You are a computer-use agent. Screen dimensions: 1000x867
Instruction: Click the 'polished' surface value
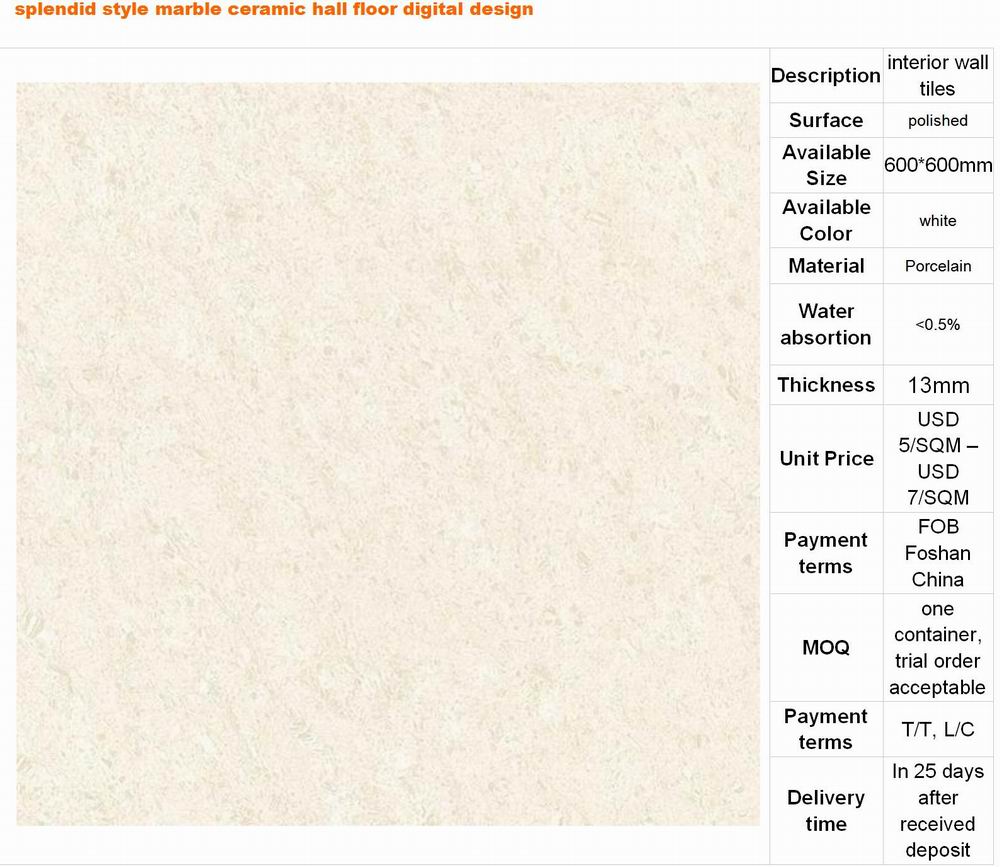pos(937,121)
